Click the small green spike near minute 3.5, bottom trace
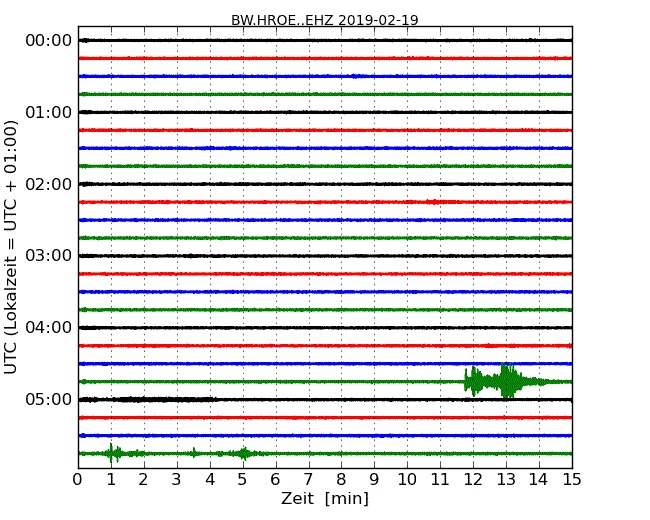The width and height of the screenshot is (650, 520). pos(194,453)
